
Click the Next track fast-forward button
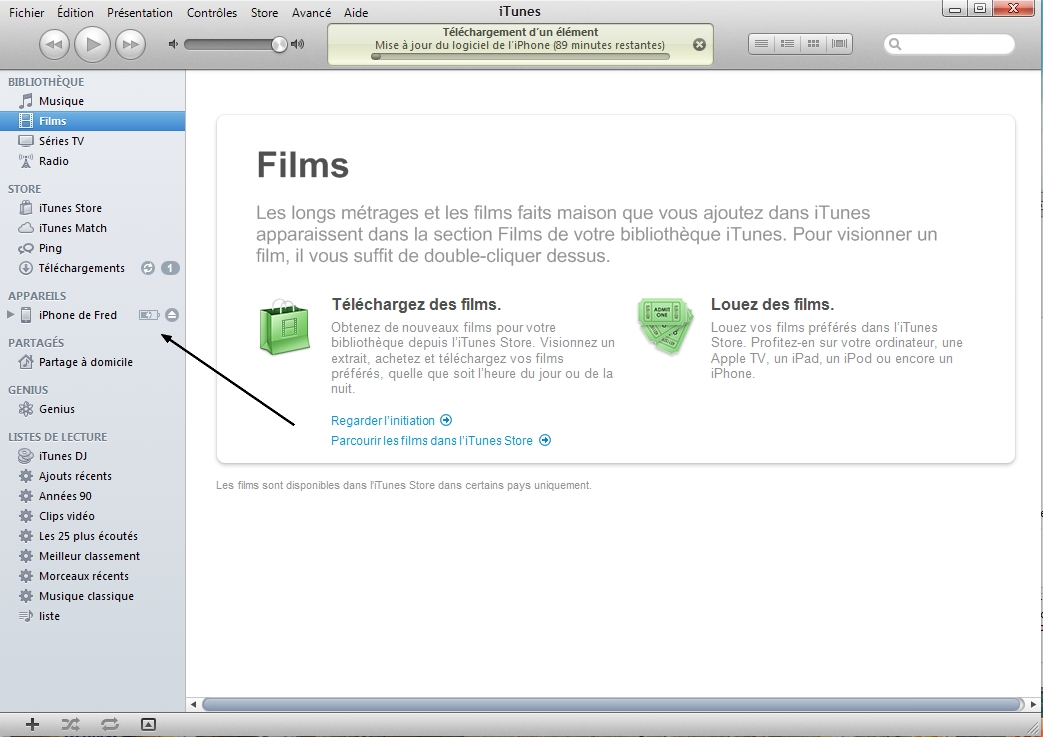click(130, 45)
